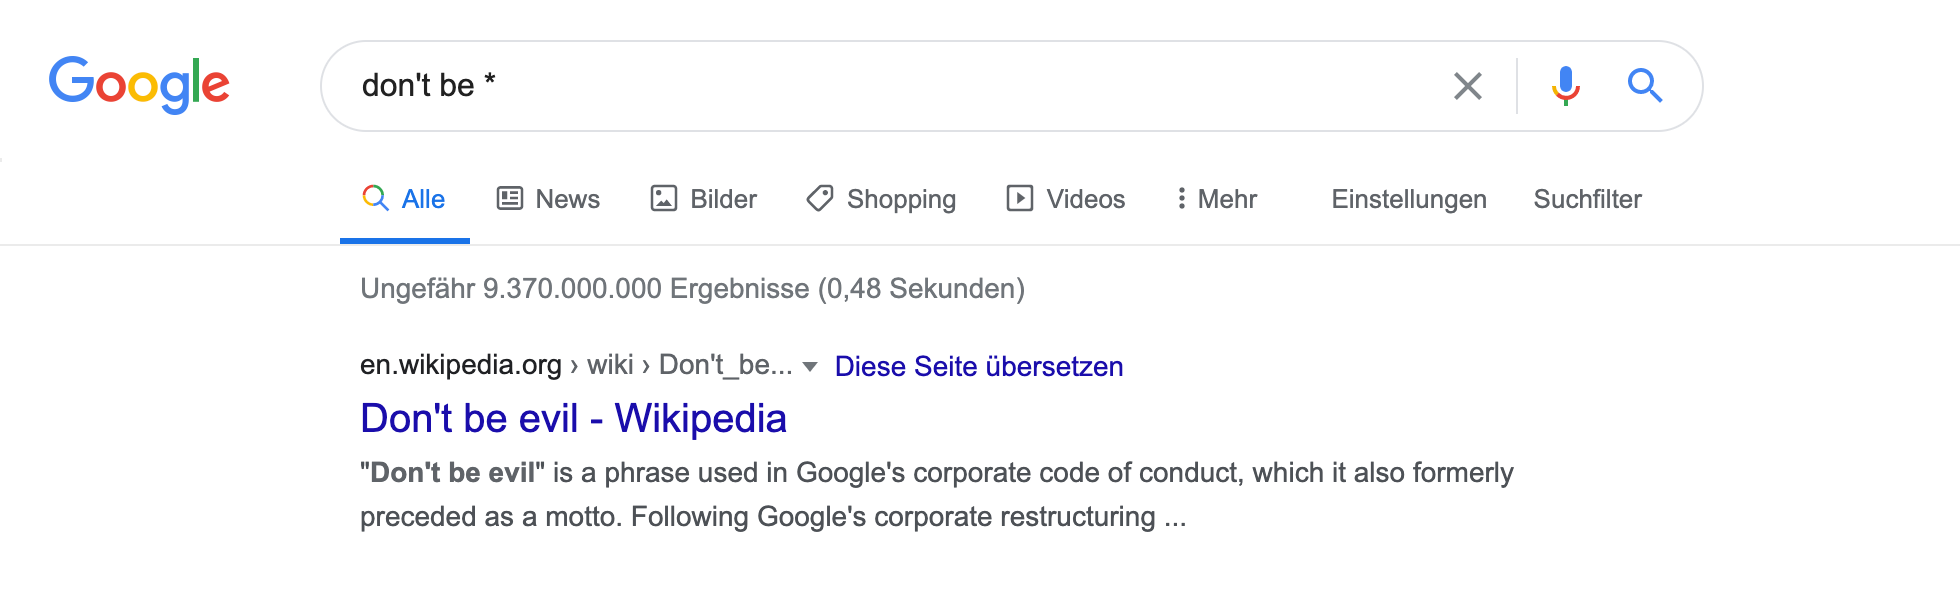Clear the search query with X
Image resolution: width=1960 pixels, height=594 pixels.
1467,86
